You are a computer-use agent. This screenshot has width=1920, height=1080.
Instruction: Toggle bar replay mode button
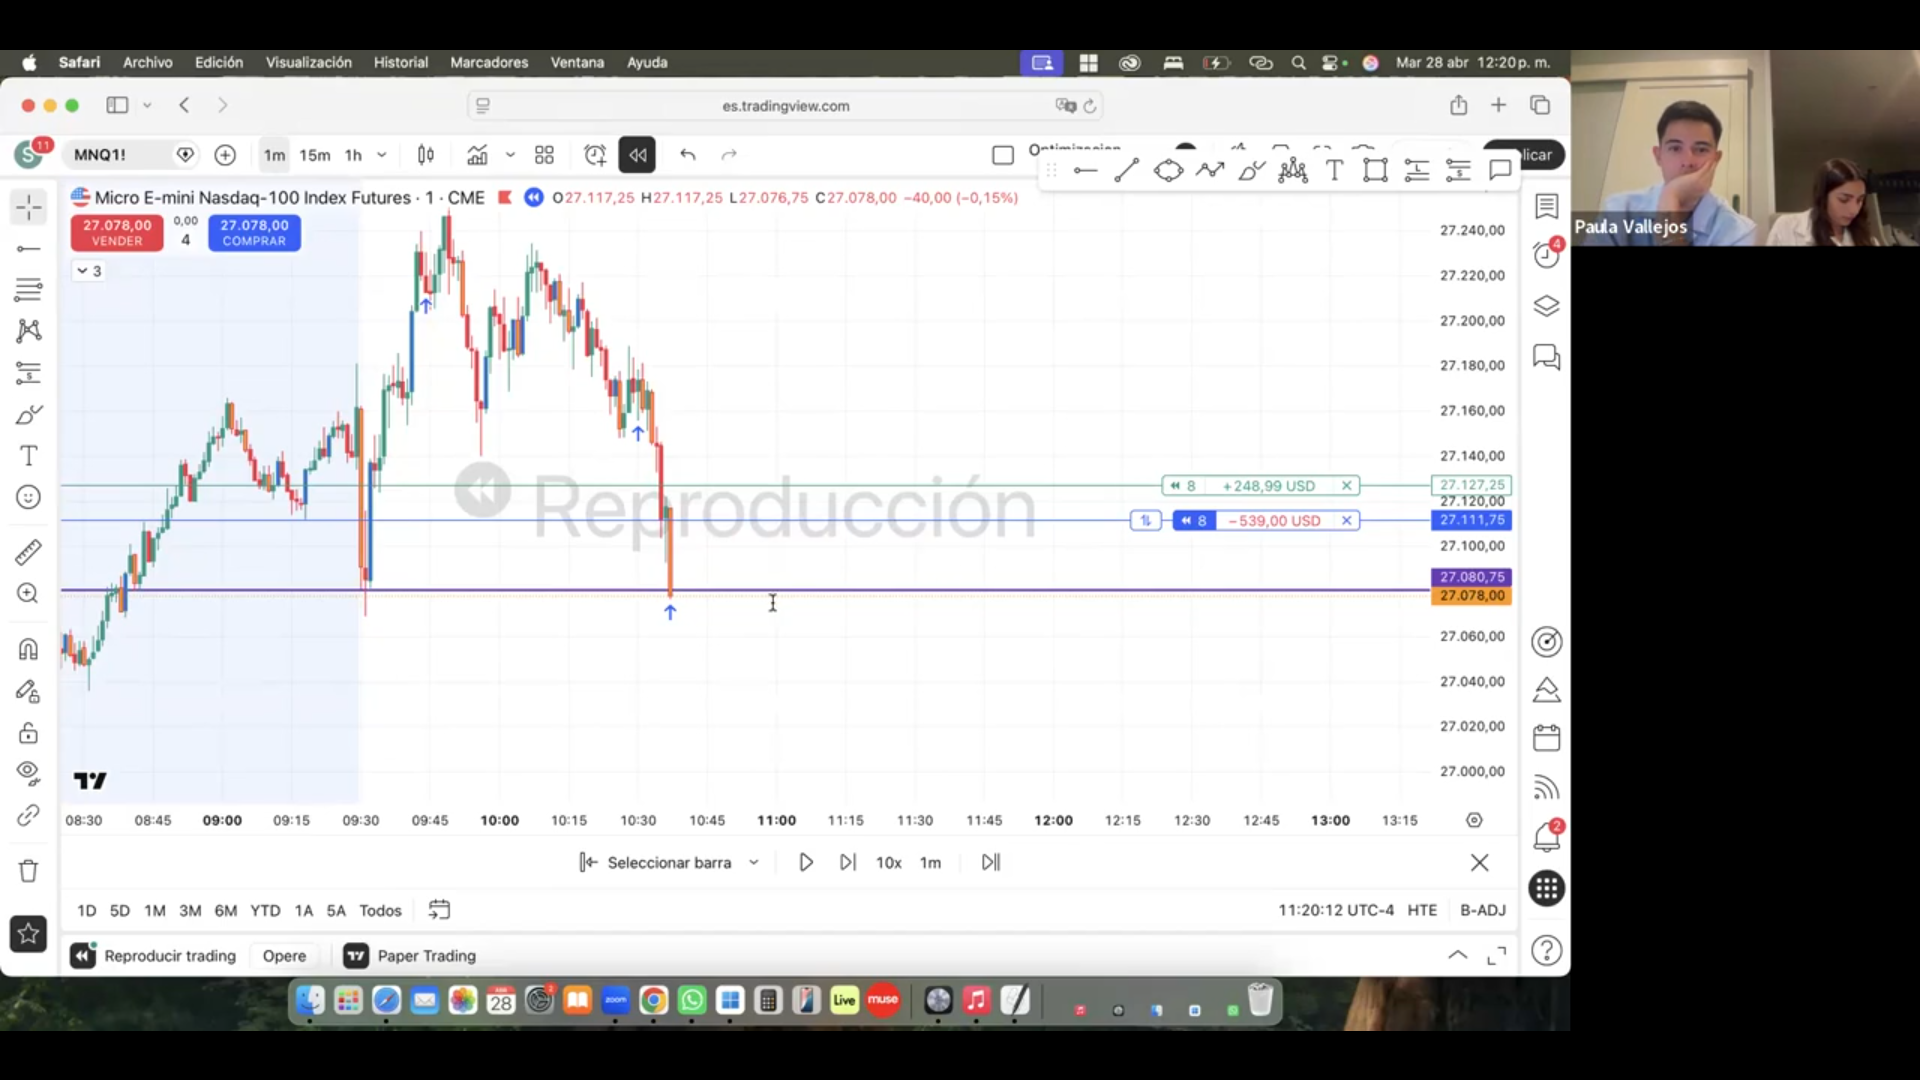[x=637, y=155]
